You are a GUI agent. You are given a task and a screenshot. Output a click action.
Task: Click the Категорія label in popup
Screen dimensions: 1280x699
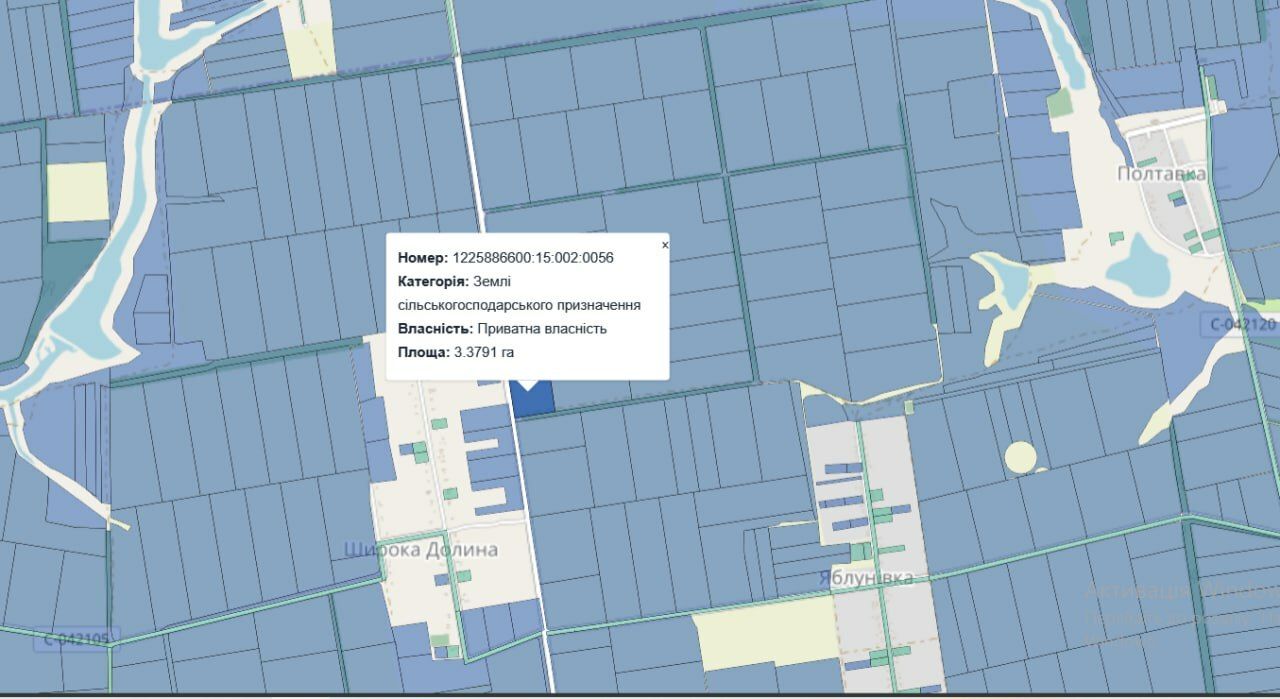click(x=432, y=282)
